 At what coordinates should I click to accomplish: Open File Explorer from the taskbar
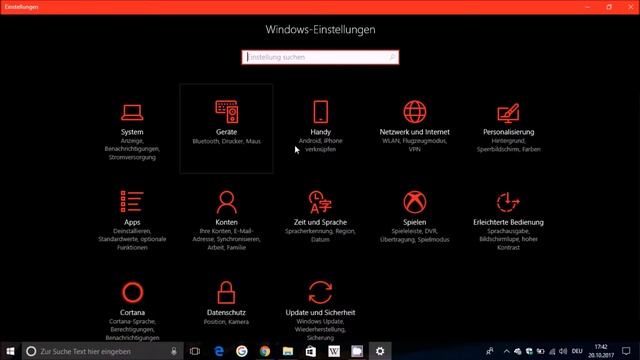pyautogui.click(x=288, y=351)
